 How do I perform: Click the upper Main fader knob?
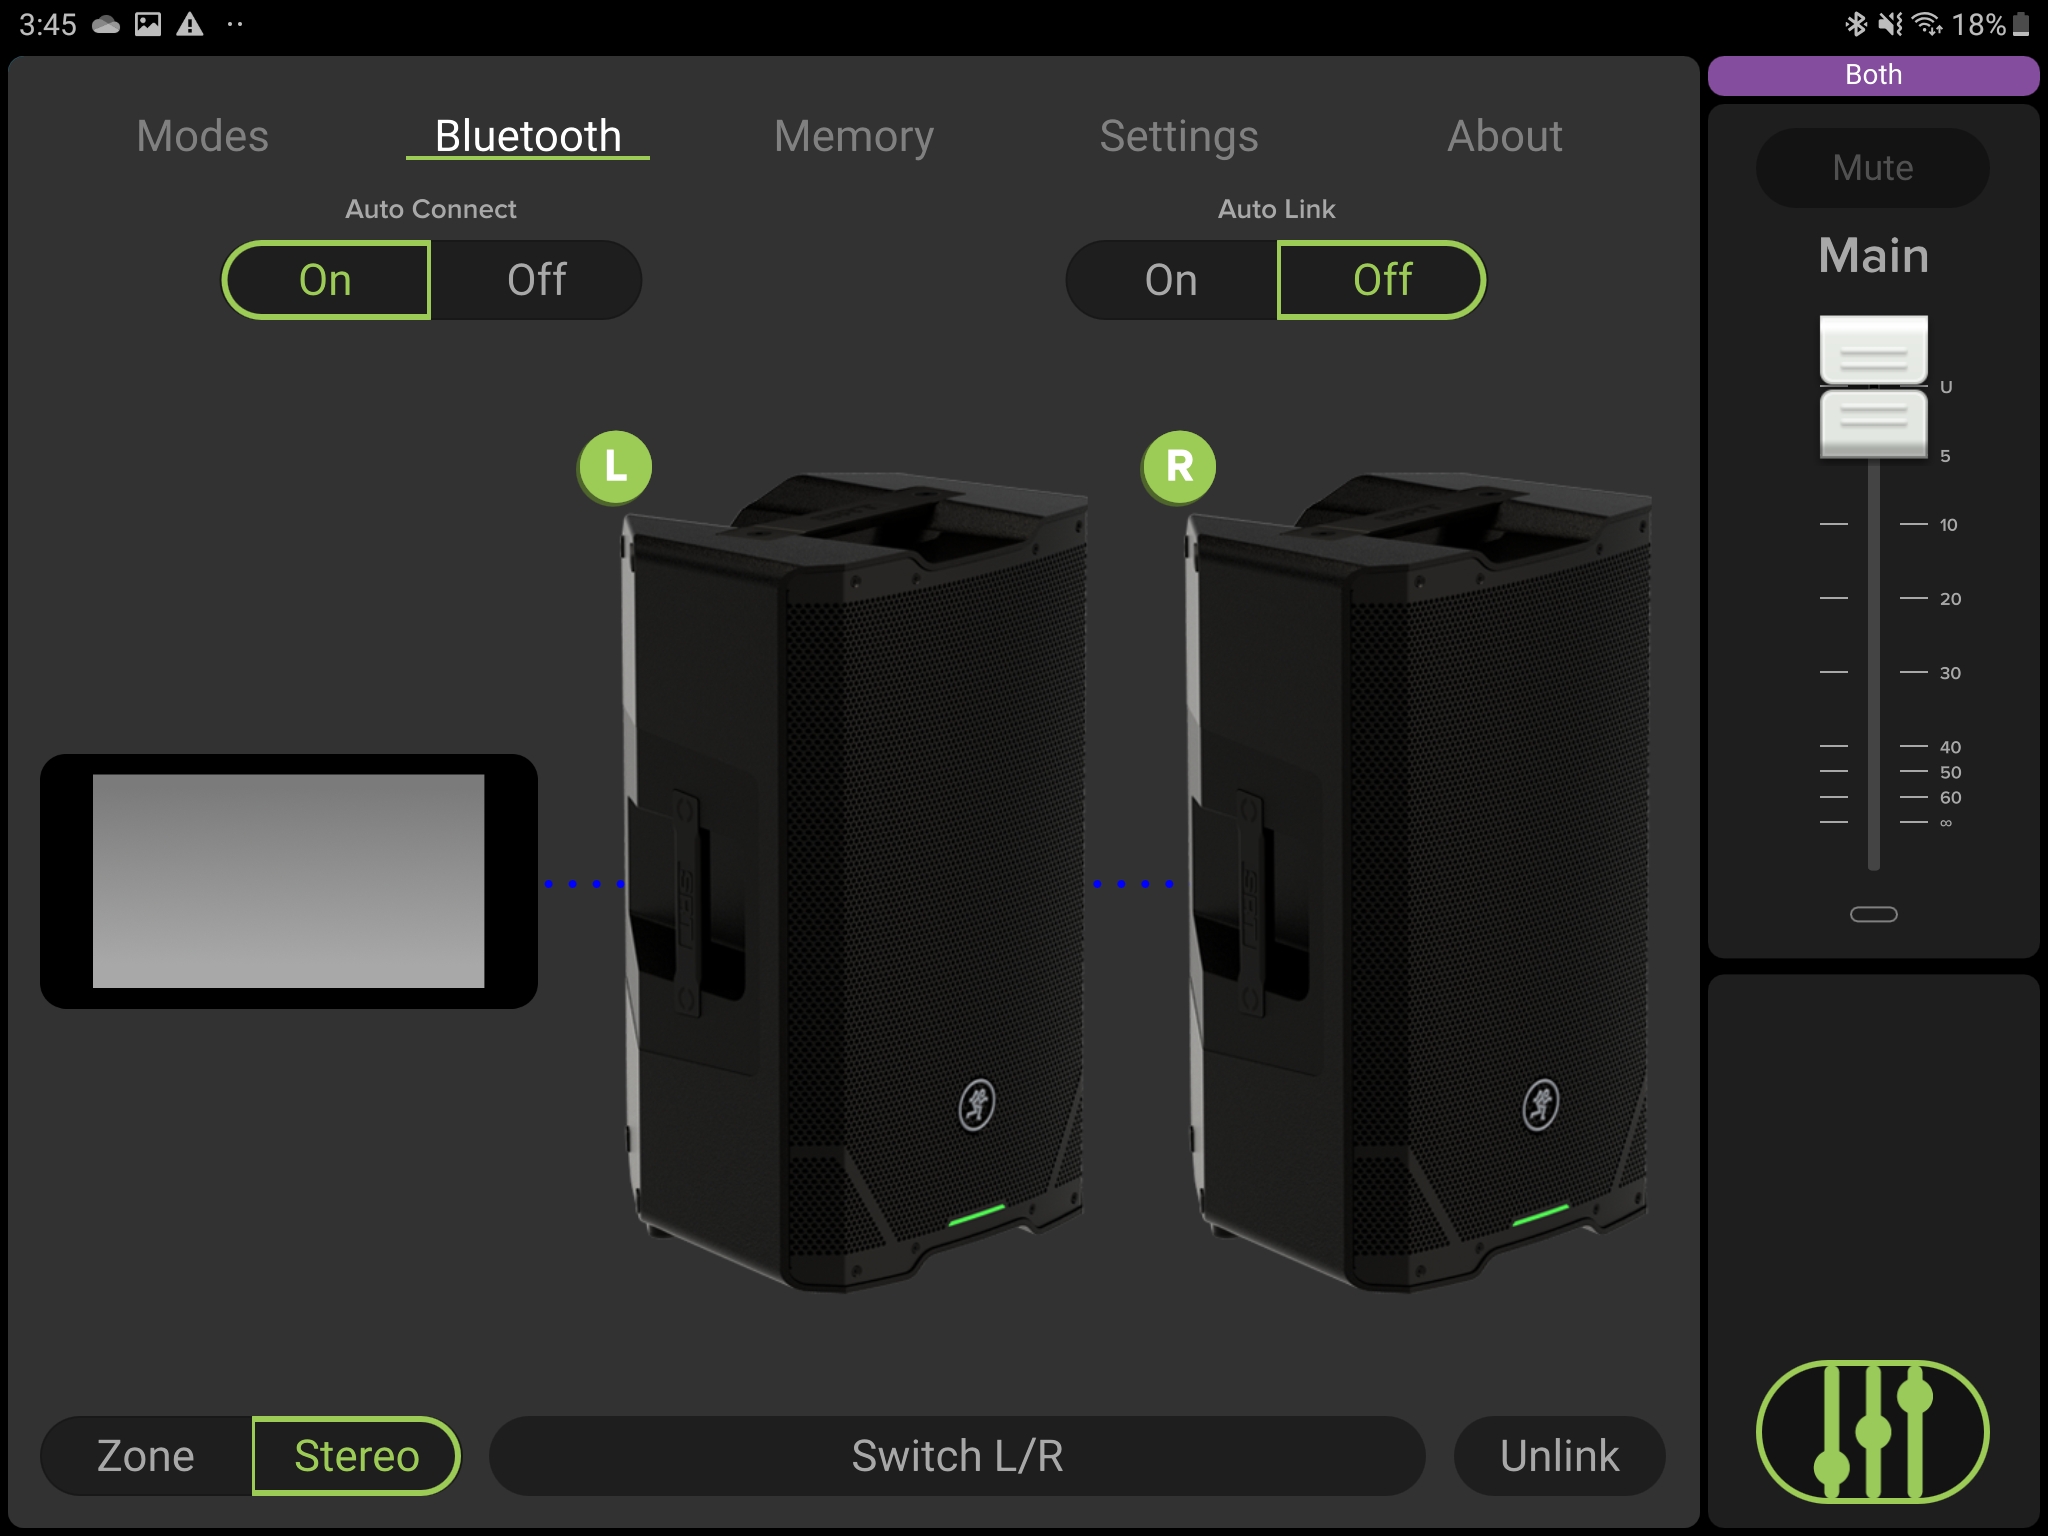(x=1873, y=350)
